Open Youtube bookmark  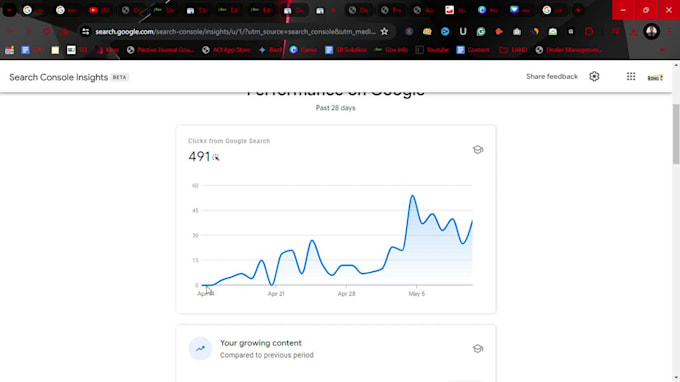(x=432, y=50)
